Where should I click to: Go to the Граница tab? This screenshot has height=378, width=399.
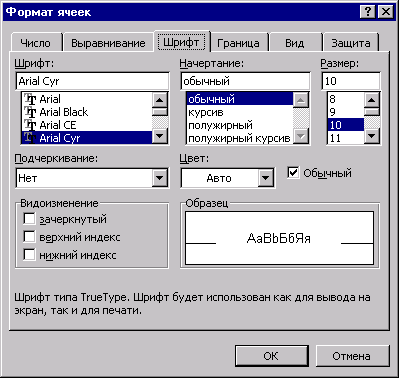tap(238, 43)
